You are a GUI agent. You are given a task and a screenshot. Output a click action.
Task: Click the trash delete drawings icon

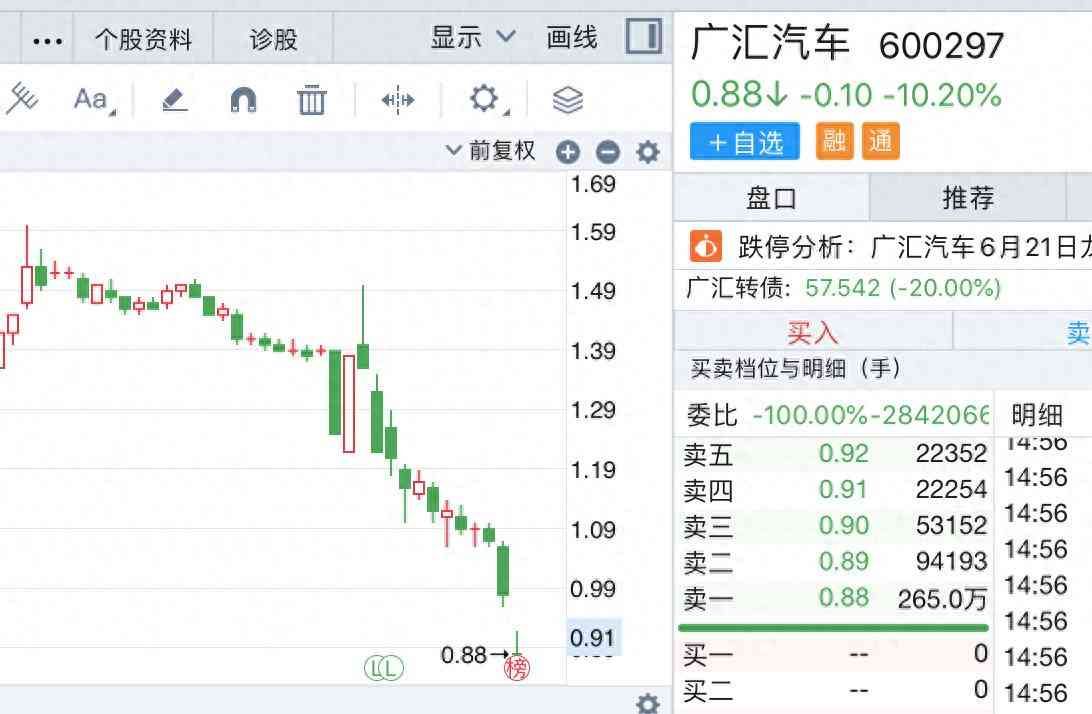(x=312, y=99)
